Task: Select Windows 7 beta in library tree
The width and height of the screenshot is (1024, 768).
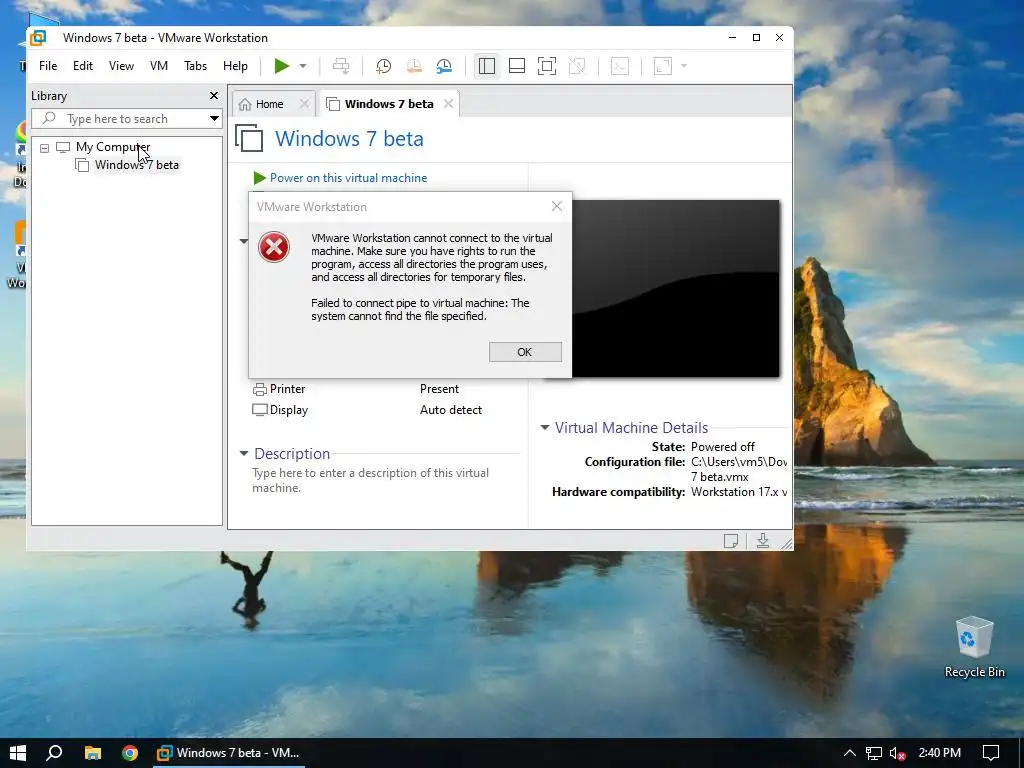Action: (136, 165)
